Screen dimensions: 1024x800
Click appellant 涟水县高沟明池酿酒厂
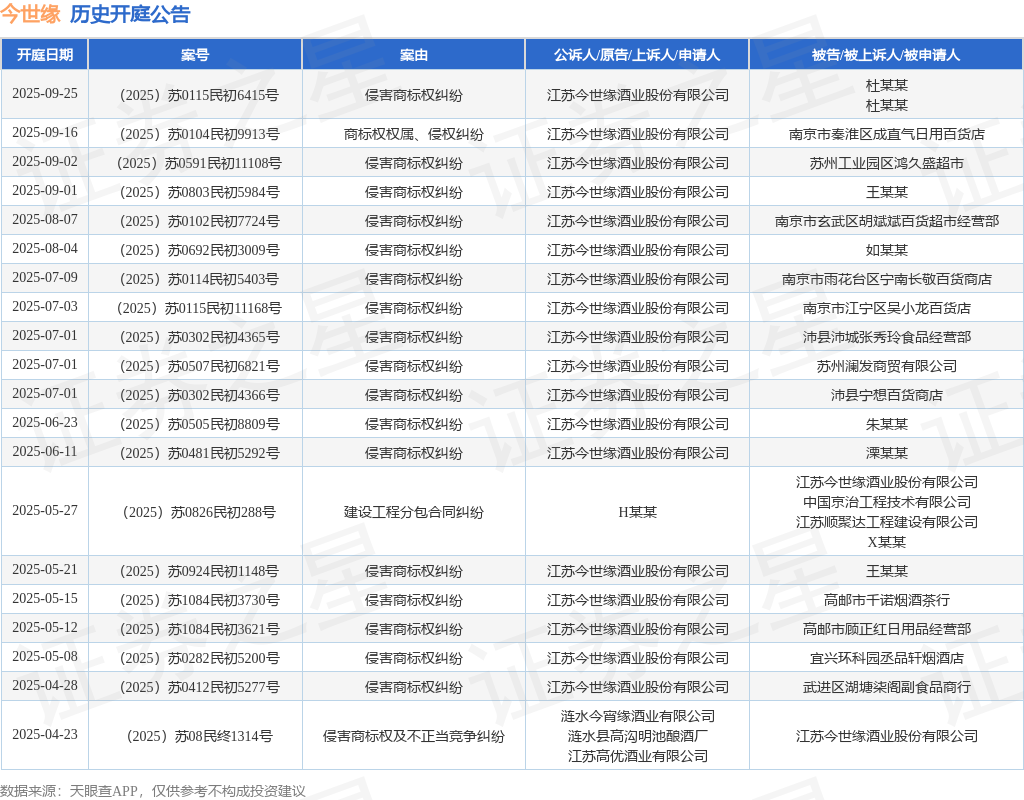tap(637, 737)
